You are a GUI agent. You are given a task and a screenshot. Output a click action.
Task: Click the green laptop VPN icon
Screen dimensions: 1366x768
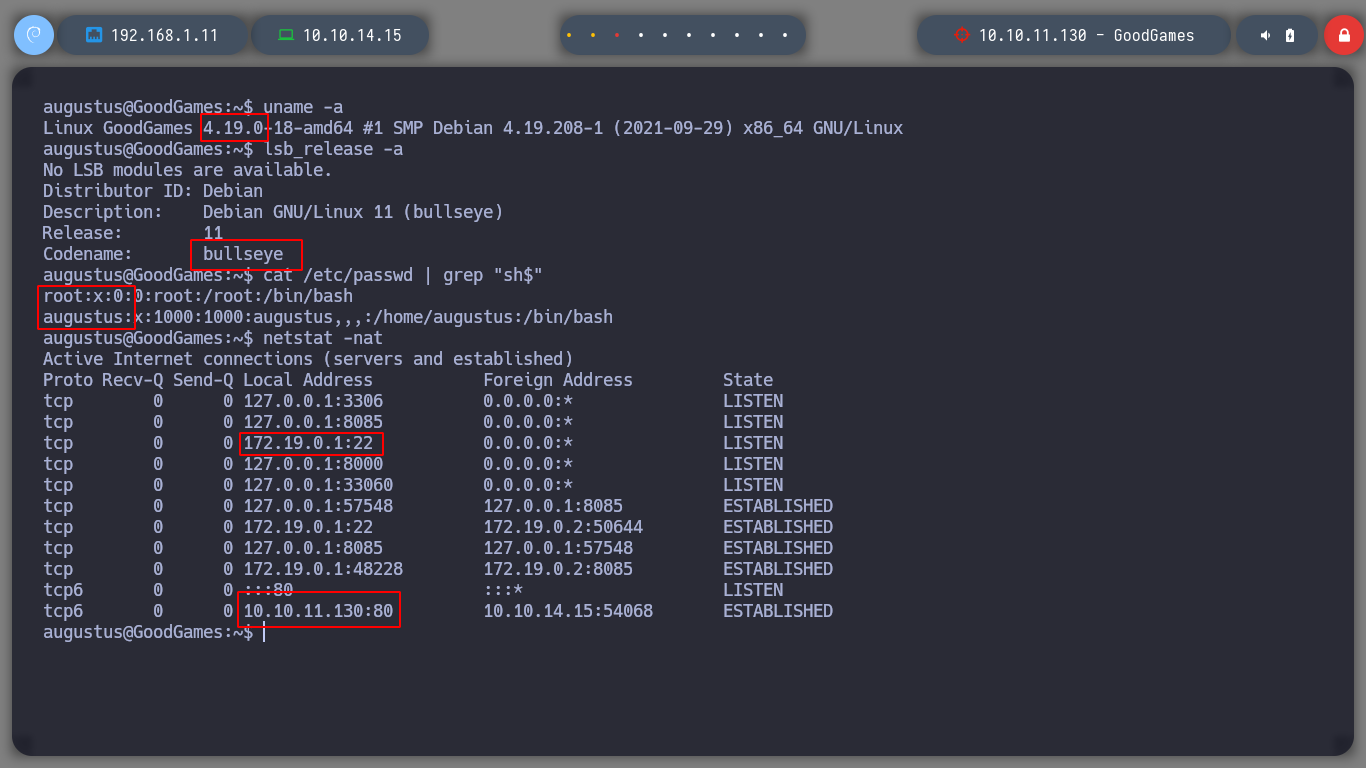pyautogui.click(x=286, y=35)
